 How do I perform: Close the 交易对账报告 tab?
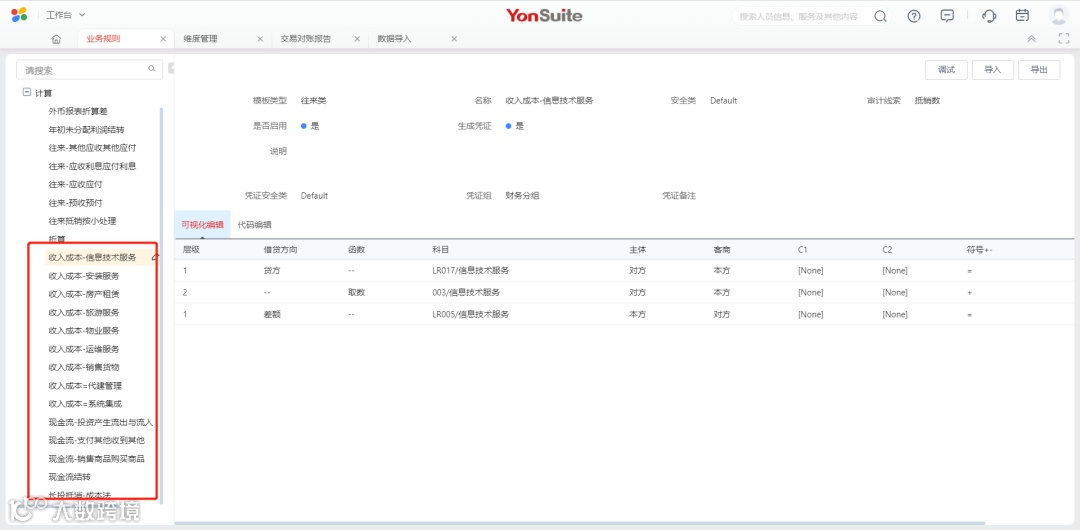(357, 39)
